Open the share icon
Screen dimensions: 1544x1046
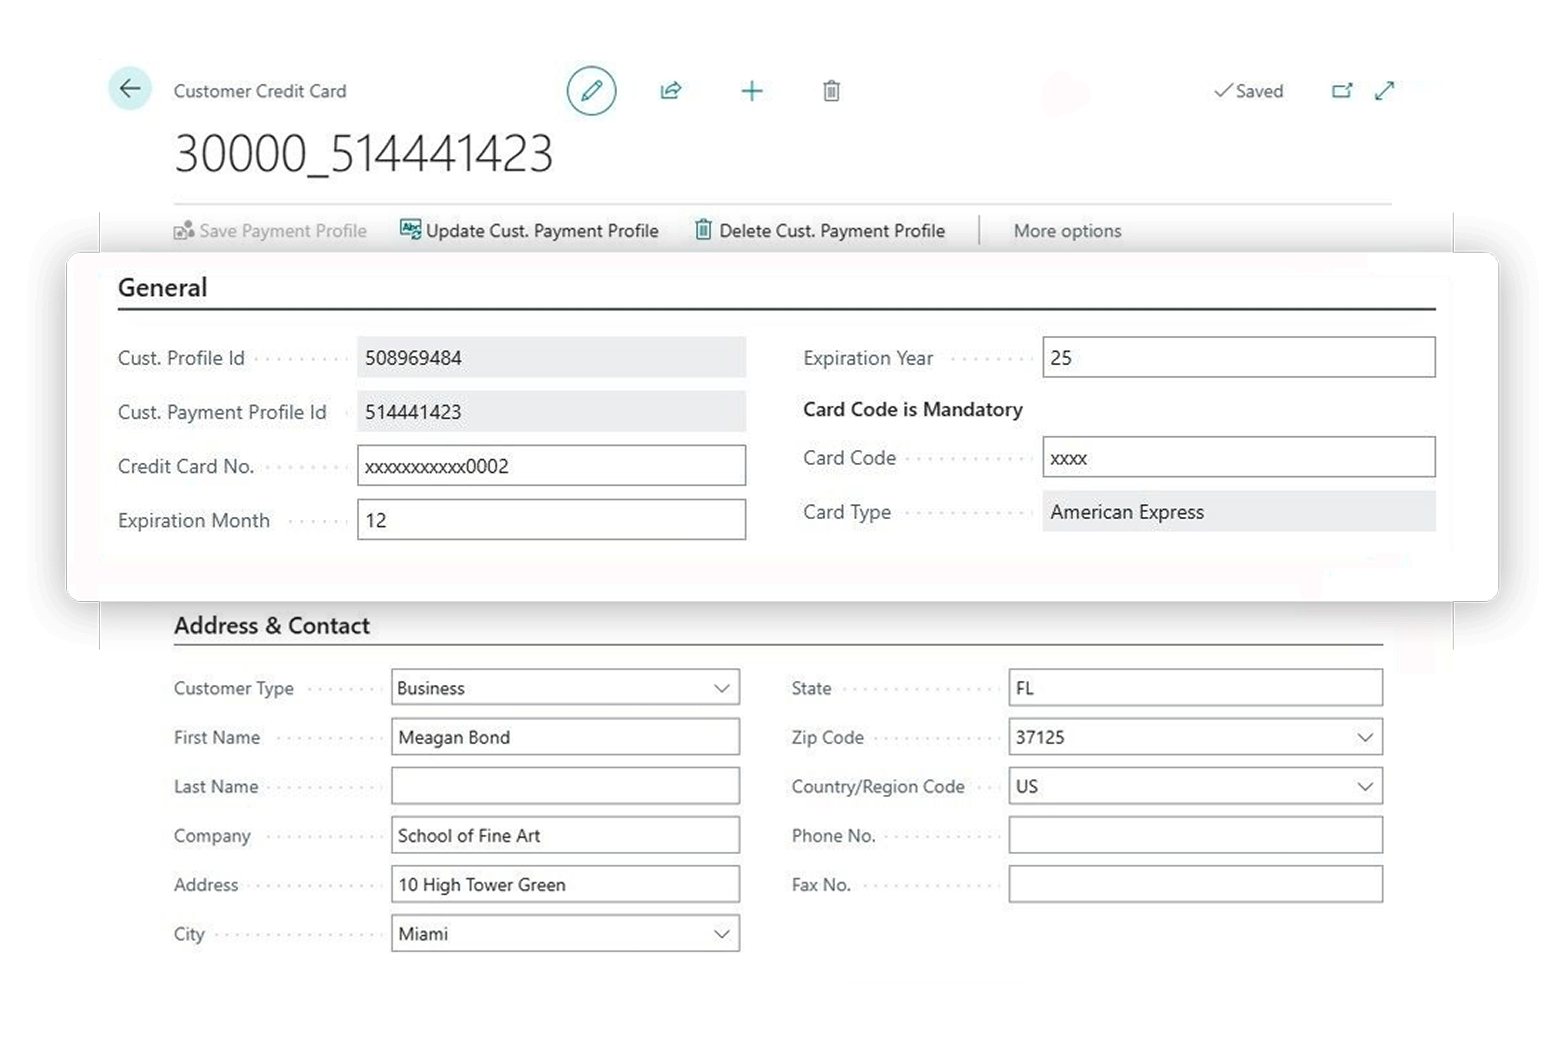point(671,91)
